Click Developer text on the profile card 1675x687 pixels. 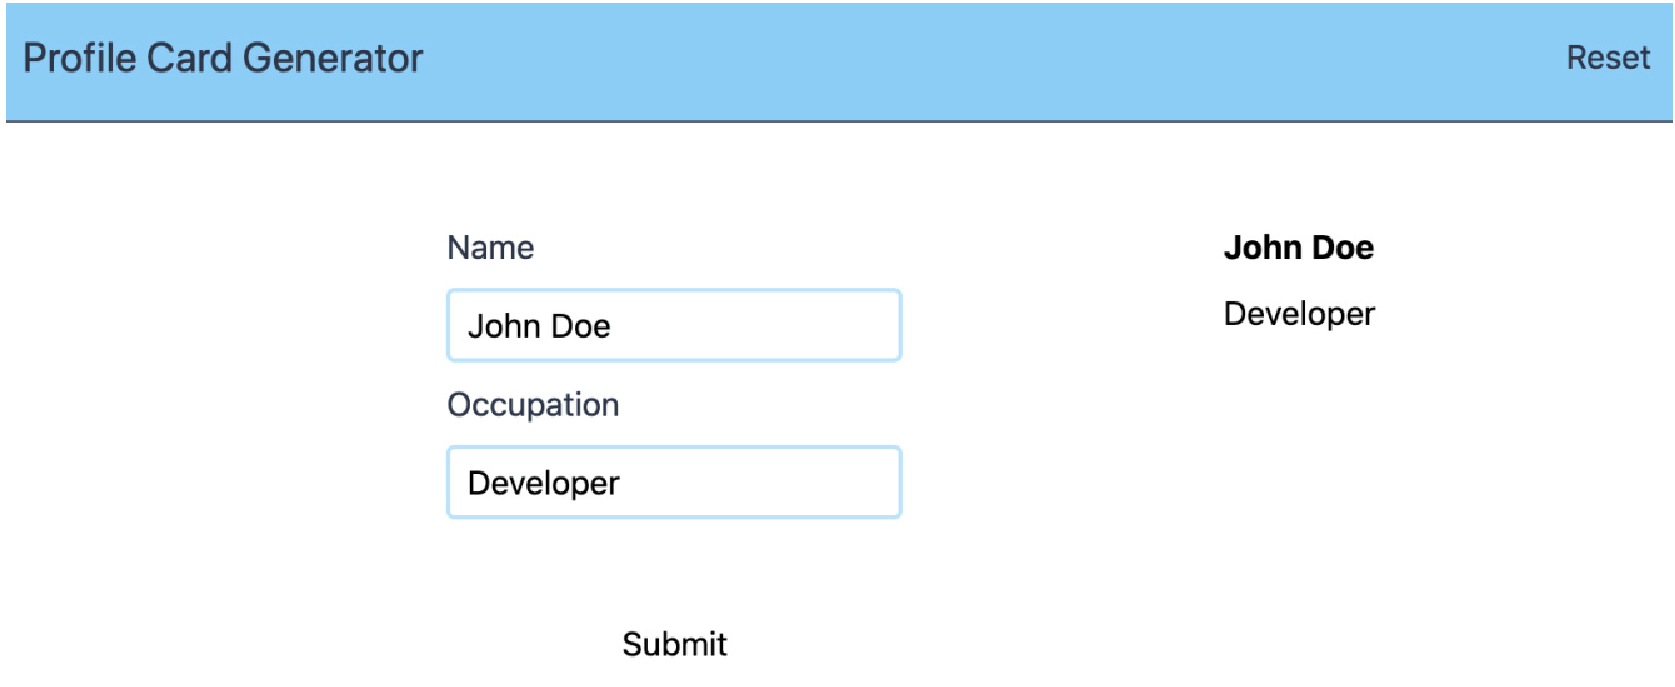1299,314
